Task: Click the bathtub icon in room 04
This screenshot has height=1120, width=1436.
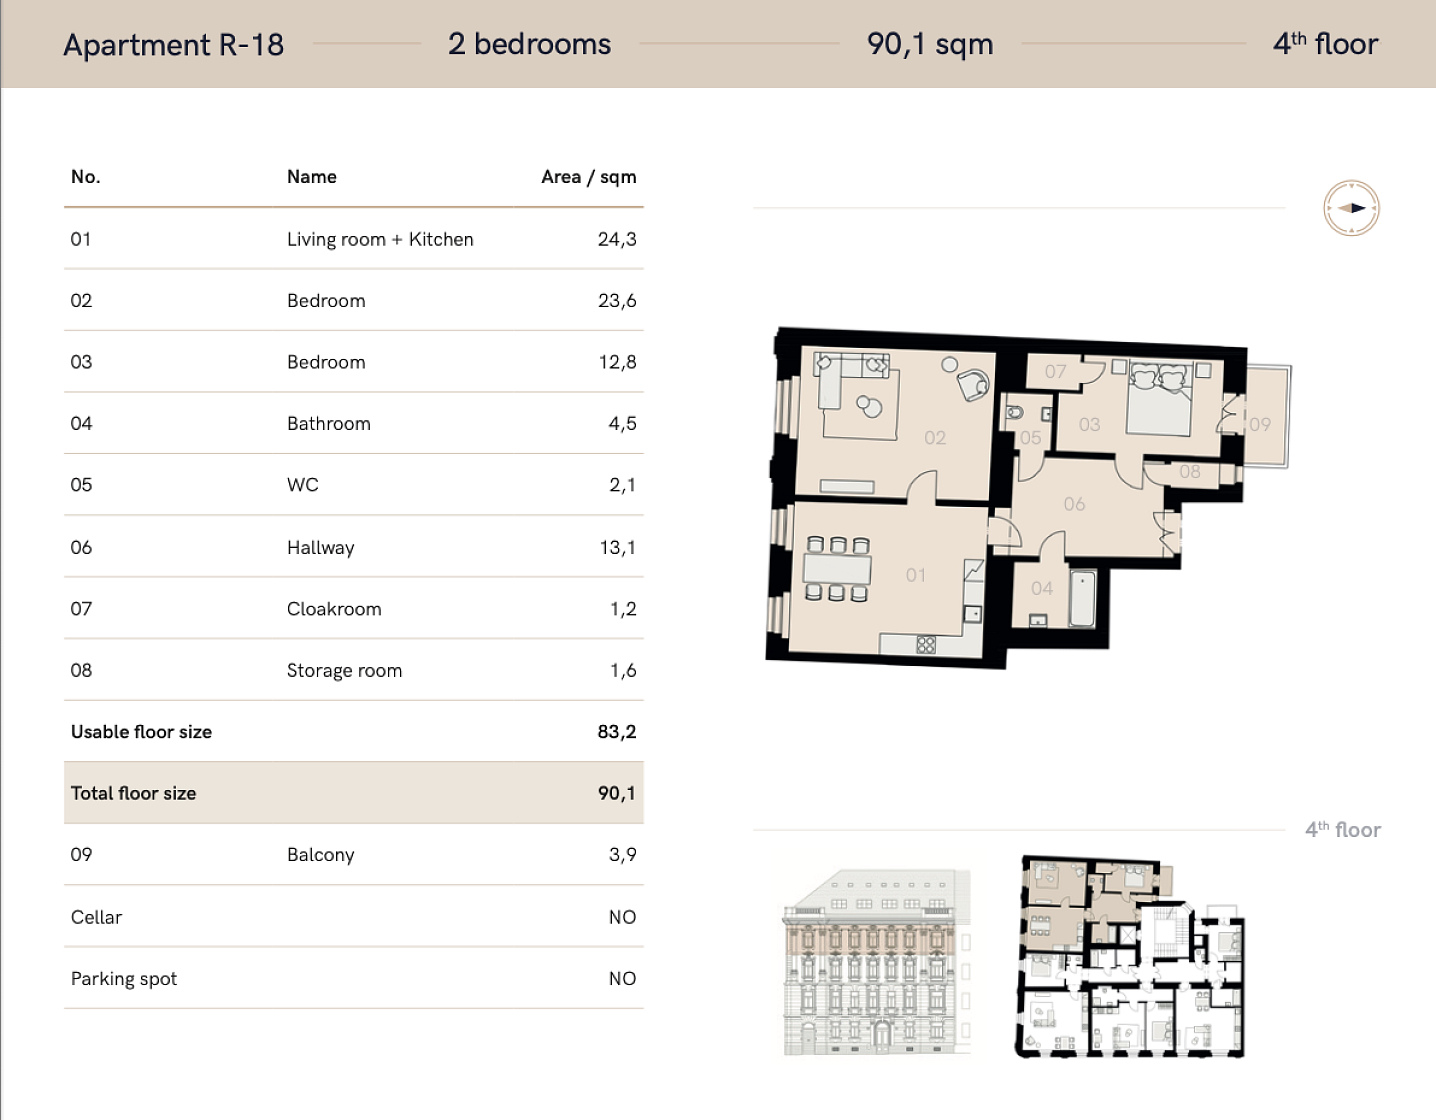Action: [x=1082, y=597]
